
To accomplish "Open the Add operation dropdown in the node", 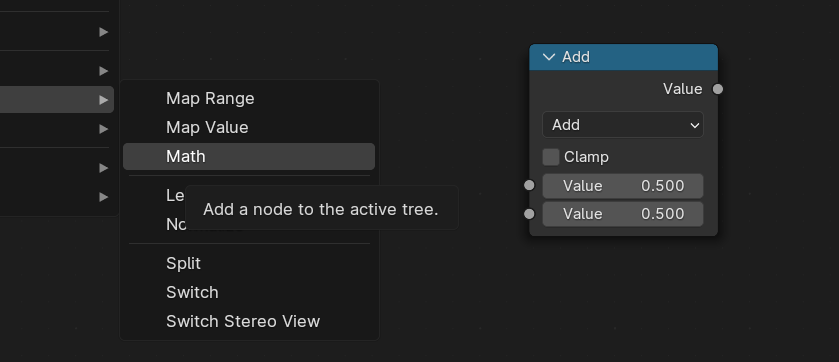I will 623,125.
